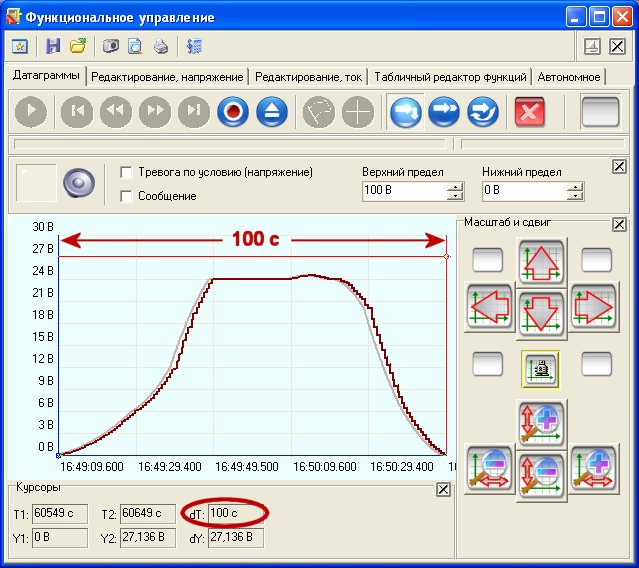Shift graph left with the left arrow
The image size is (639, 568).
pos(488,308)
